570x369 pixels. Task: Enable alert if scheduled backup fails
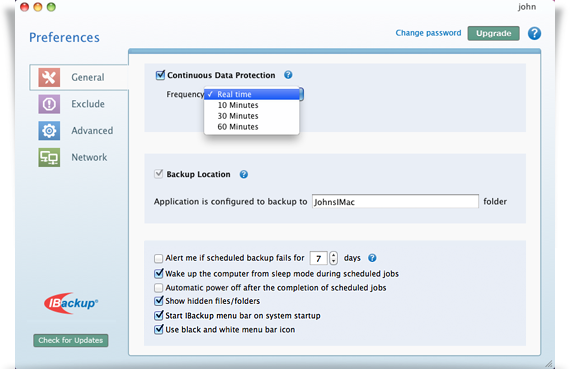[158, 258]
